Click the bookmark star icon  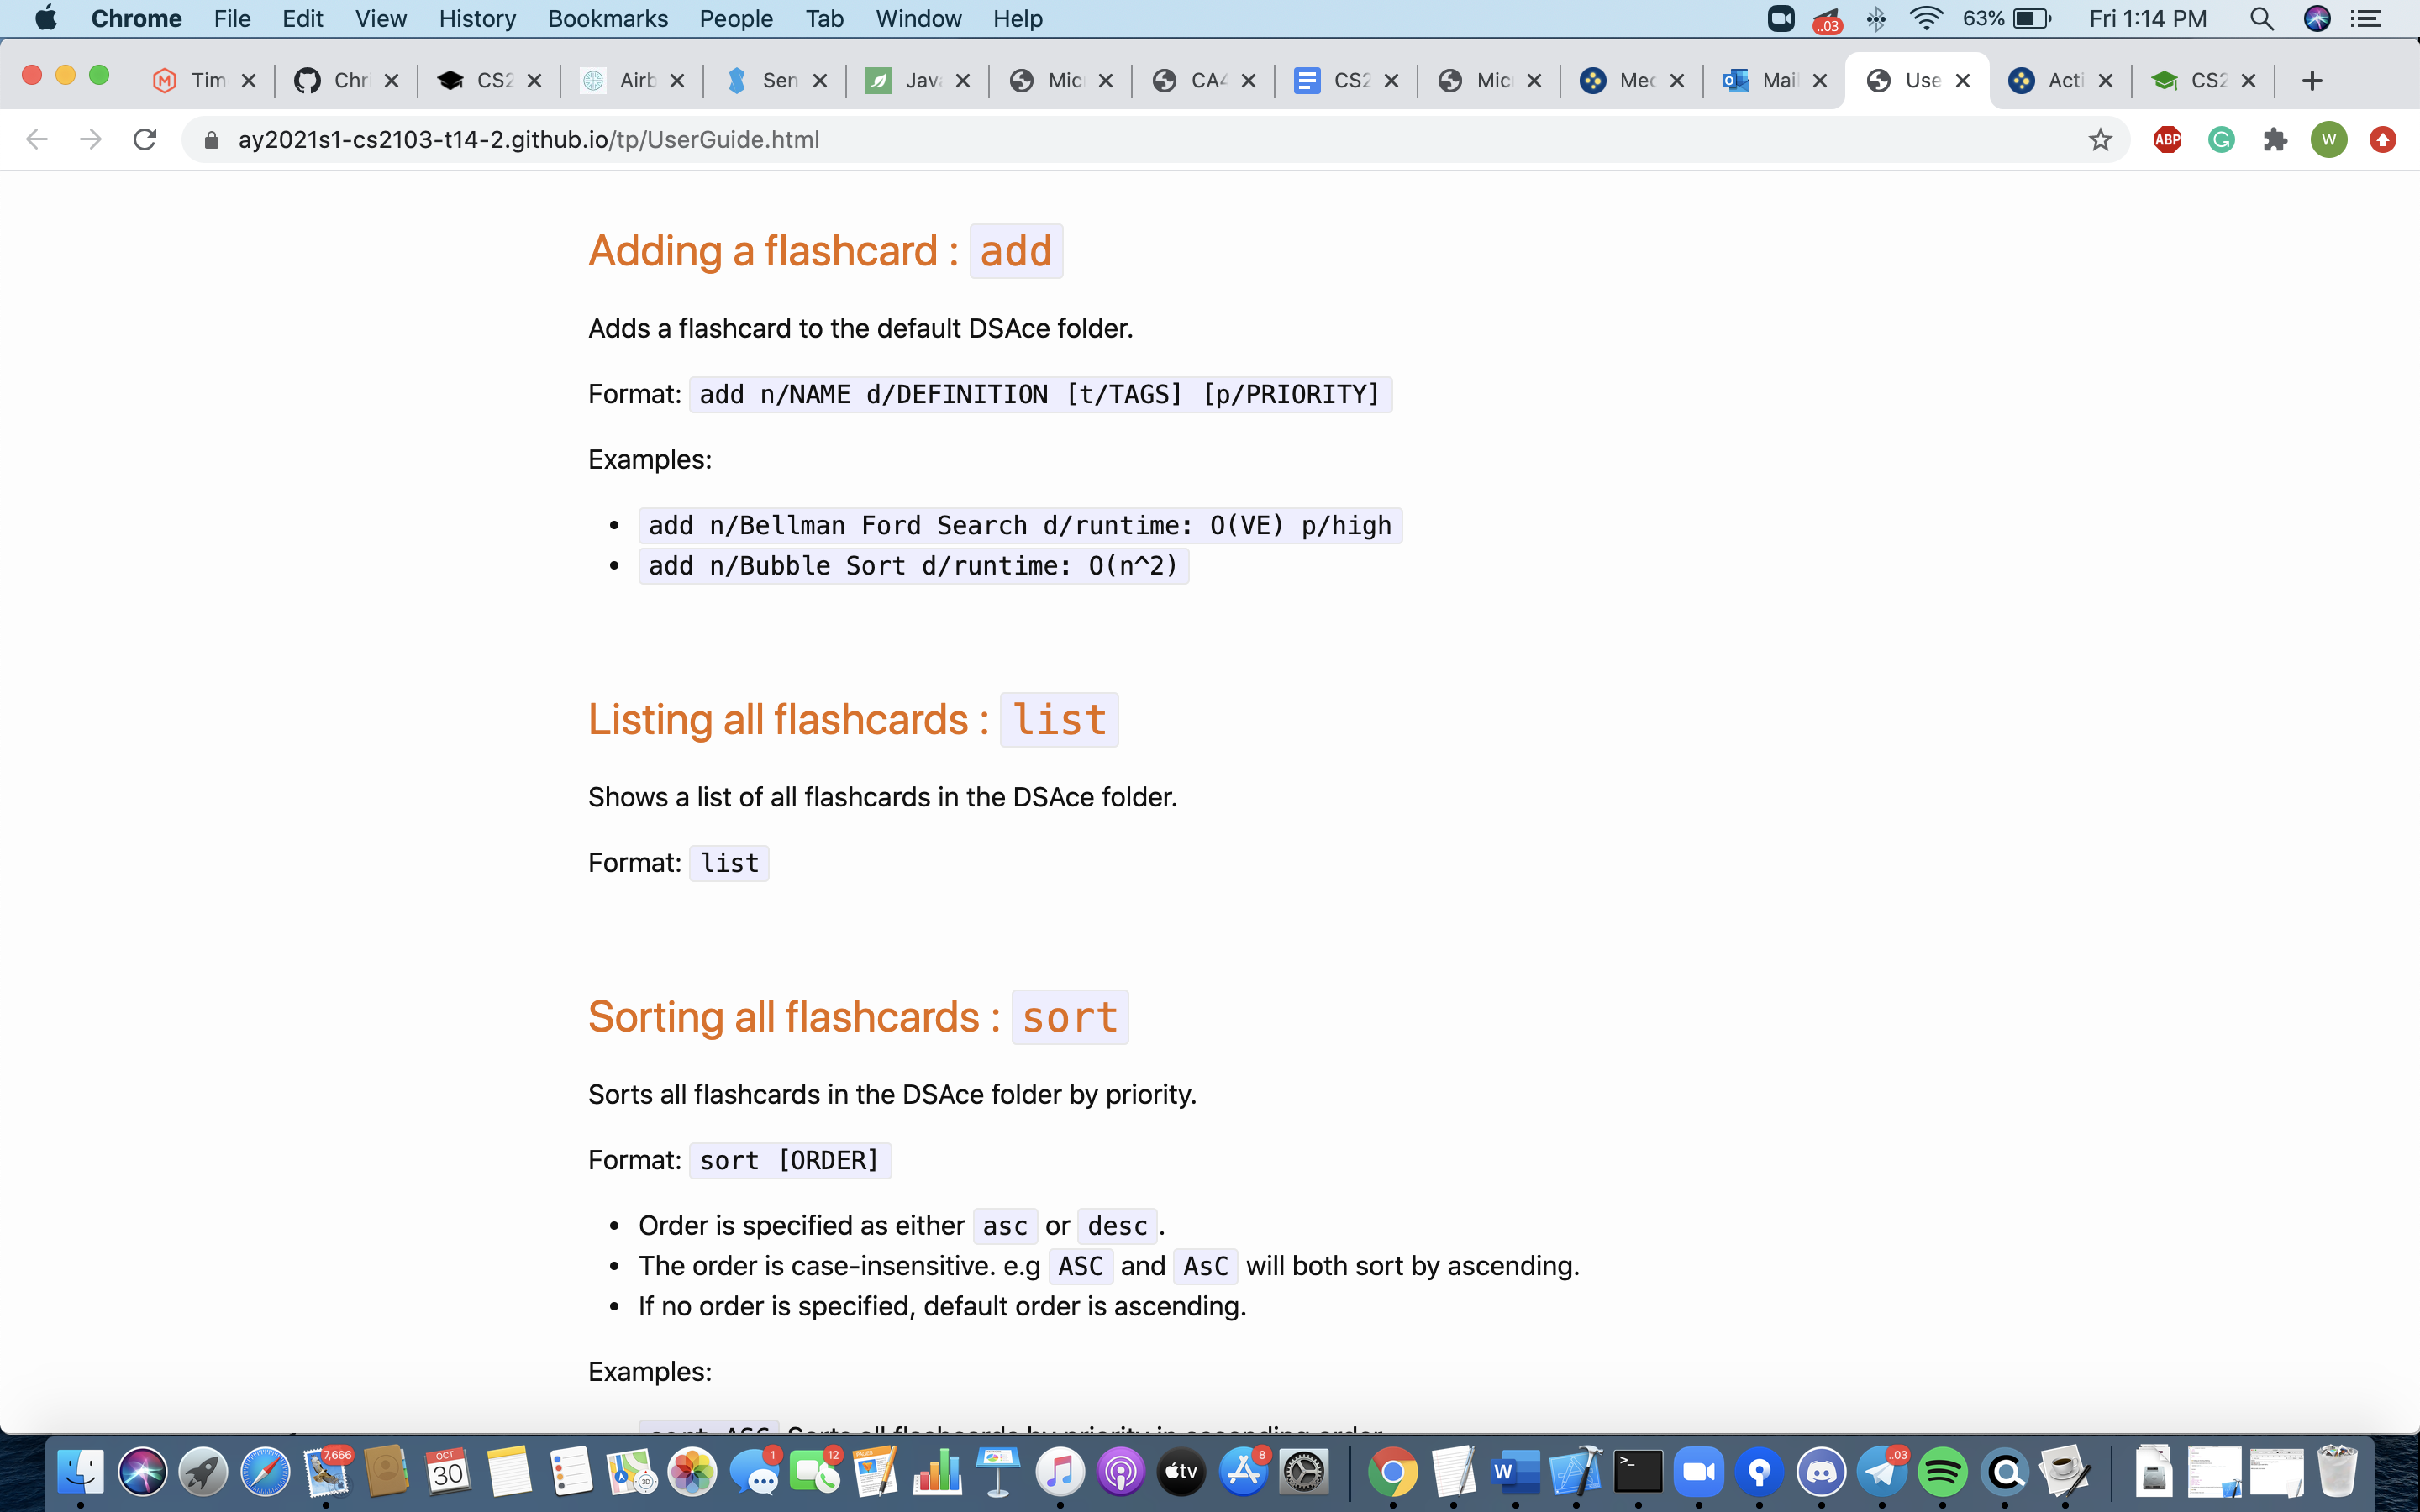2099,140
